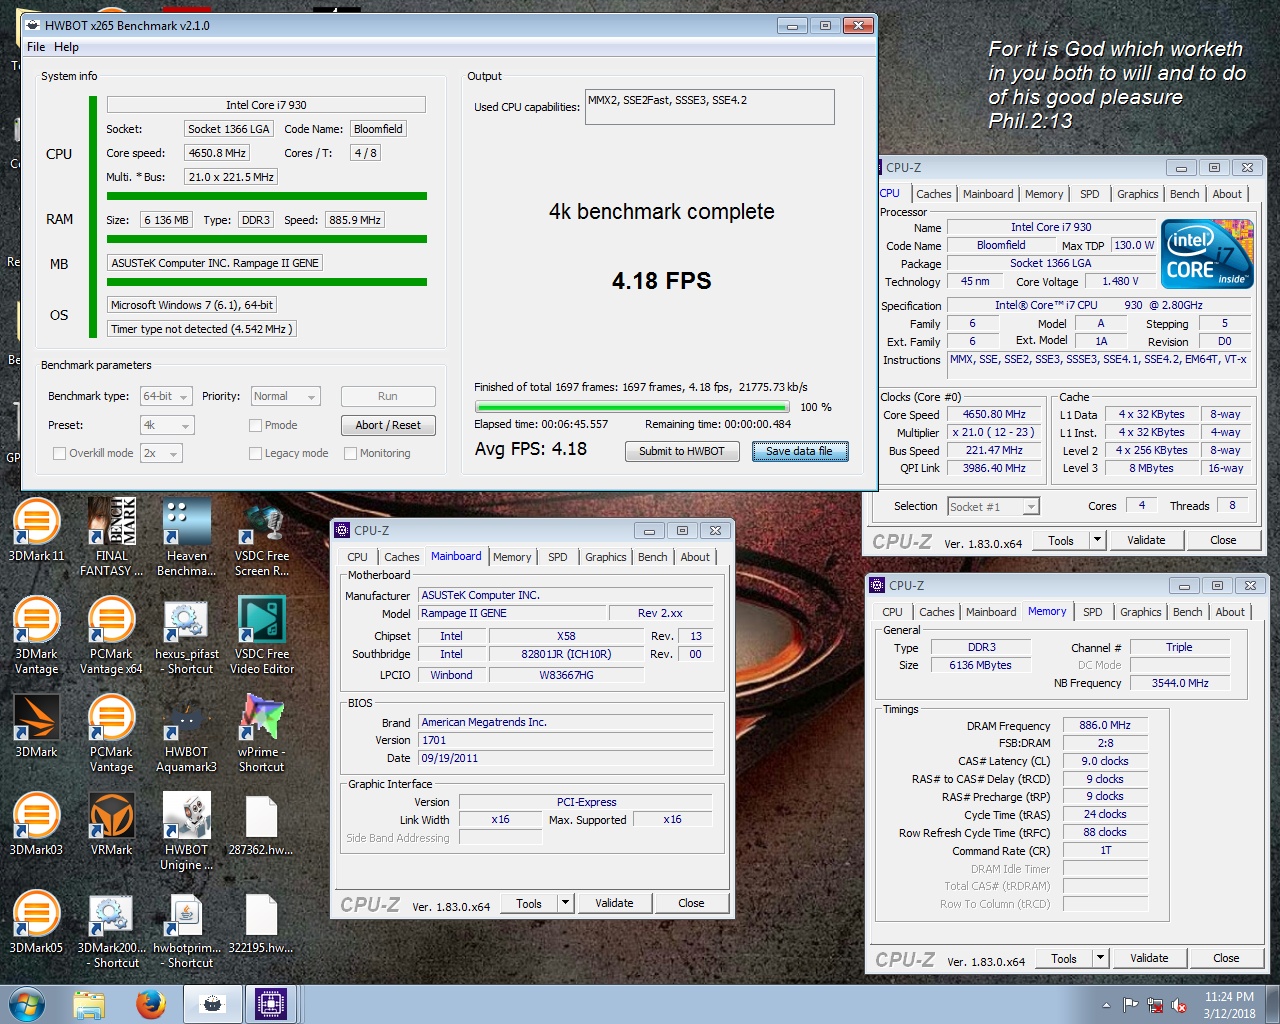Open the Help menu in HWBOT x265

[66, 47]
